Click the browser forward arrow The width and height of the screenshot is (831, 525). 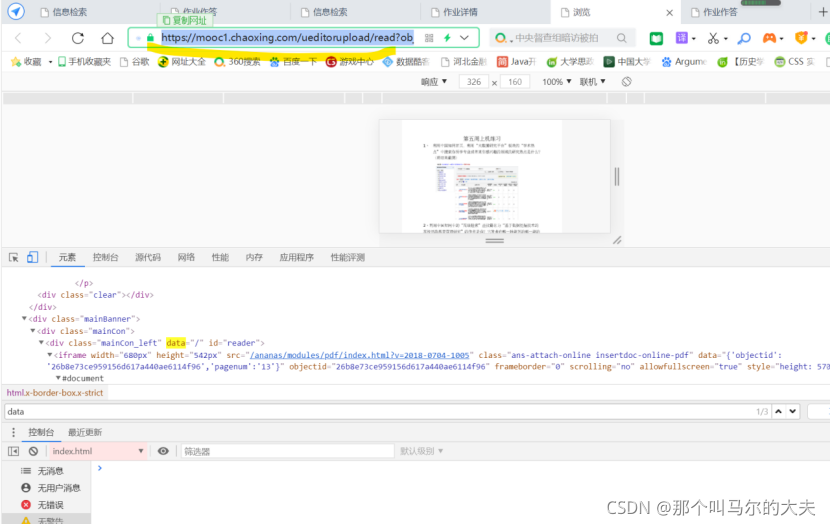pyautogui.click(x=48, y=38)
